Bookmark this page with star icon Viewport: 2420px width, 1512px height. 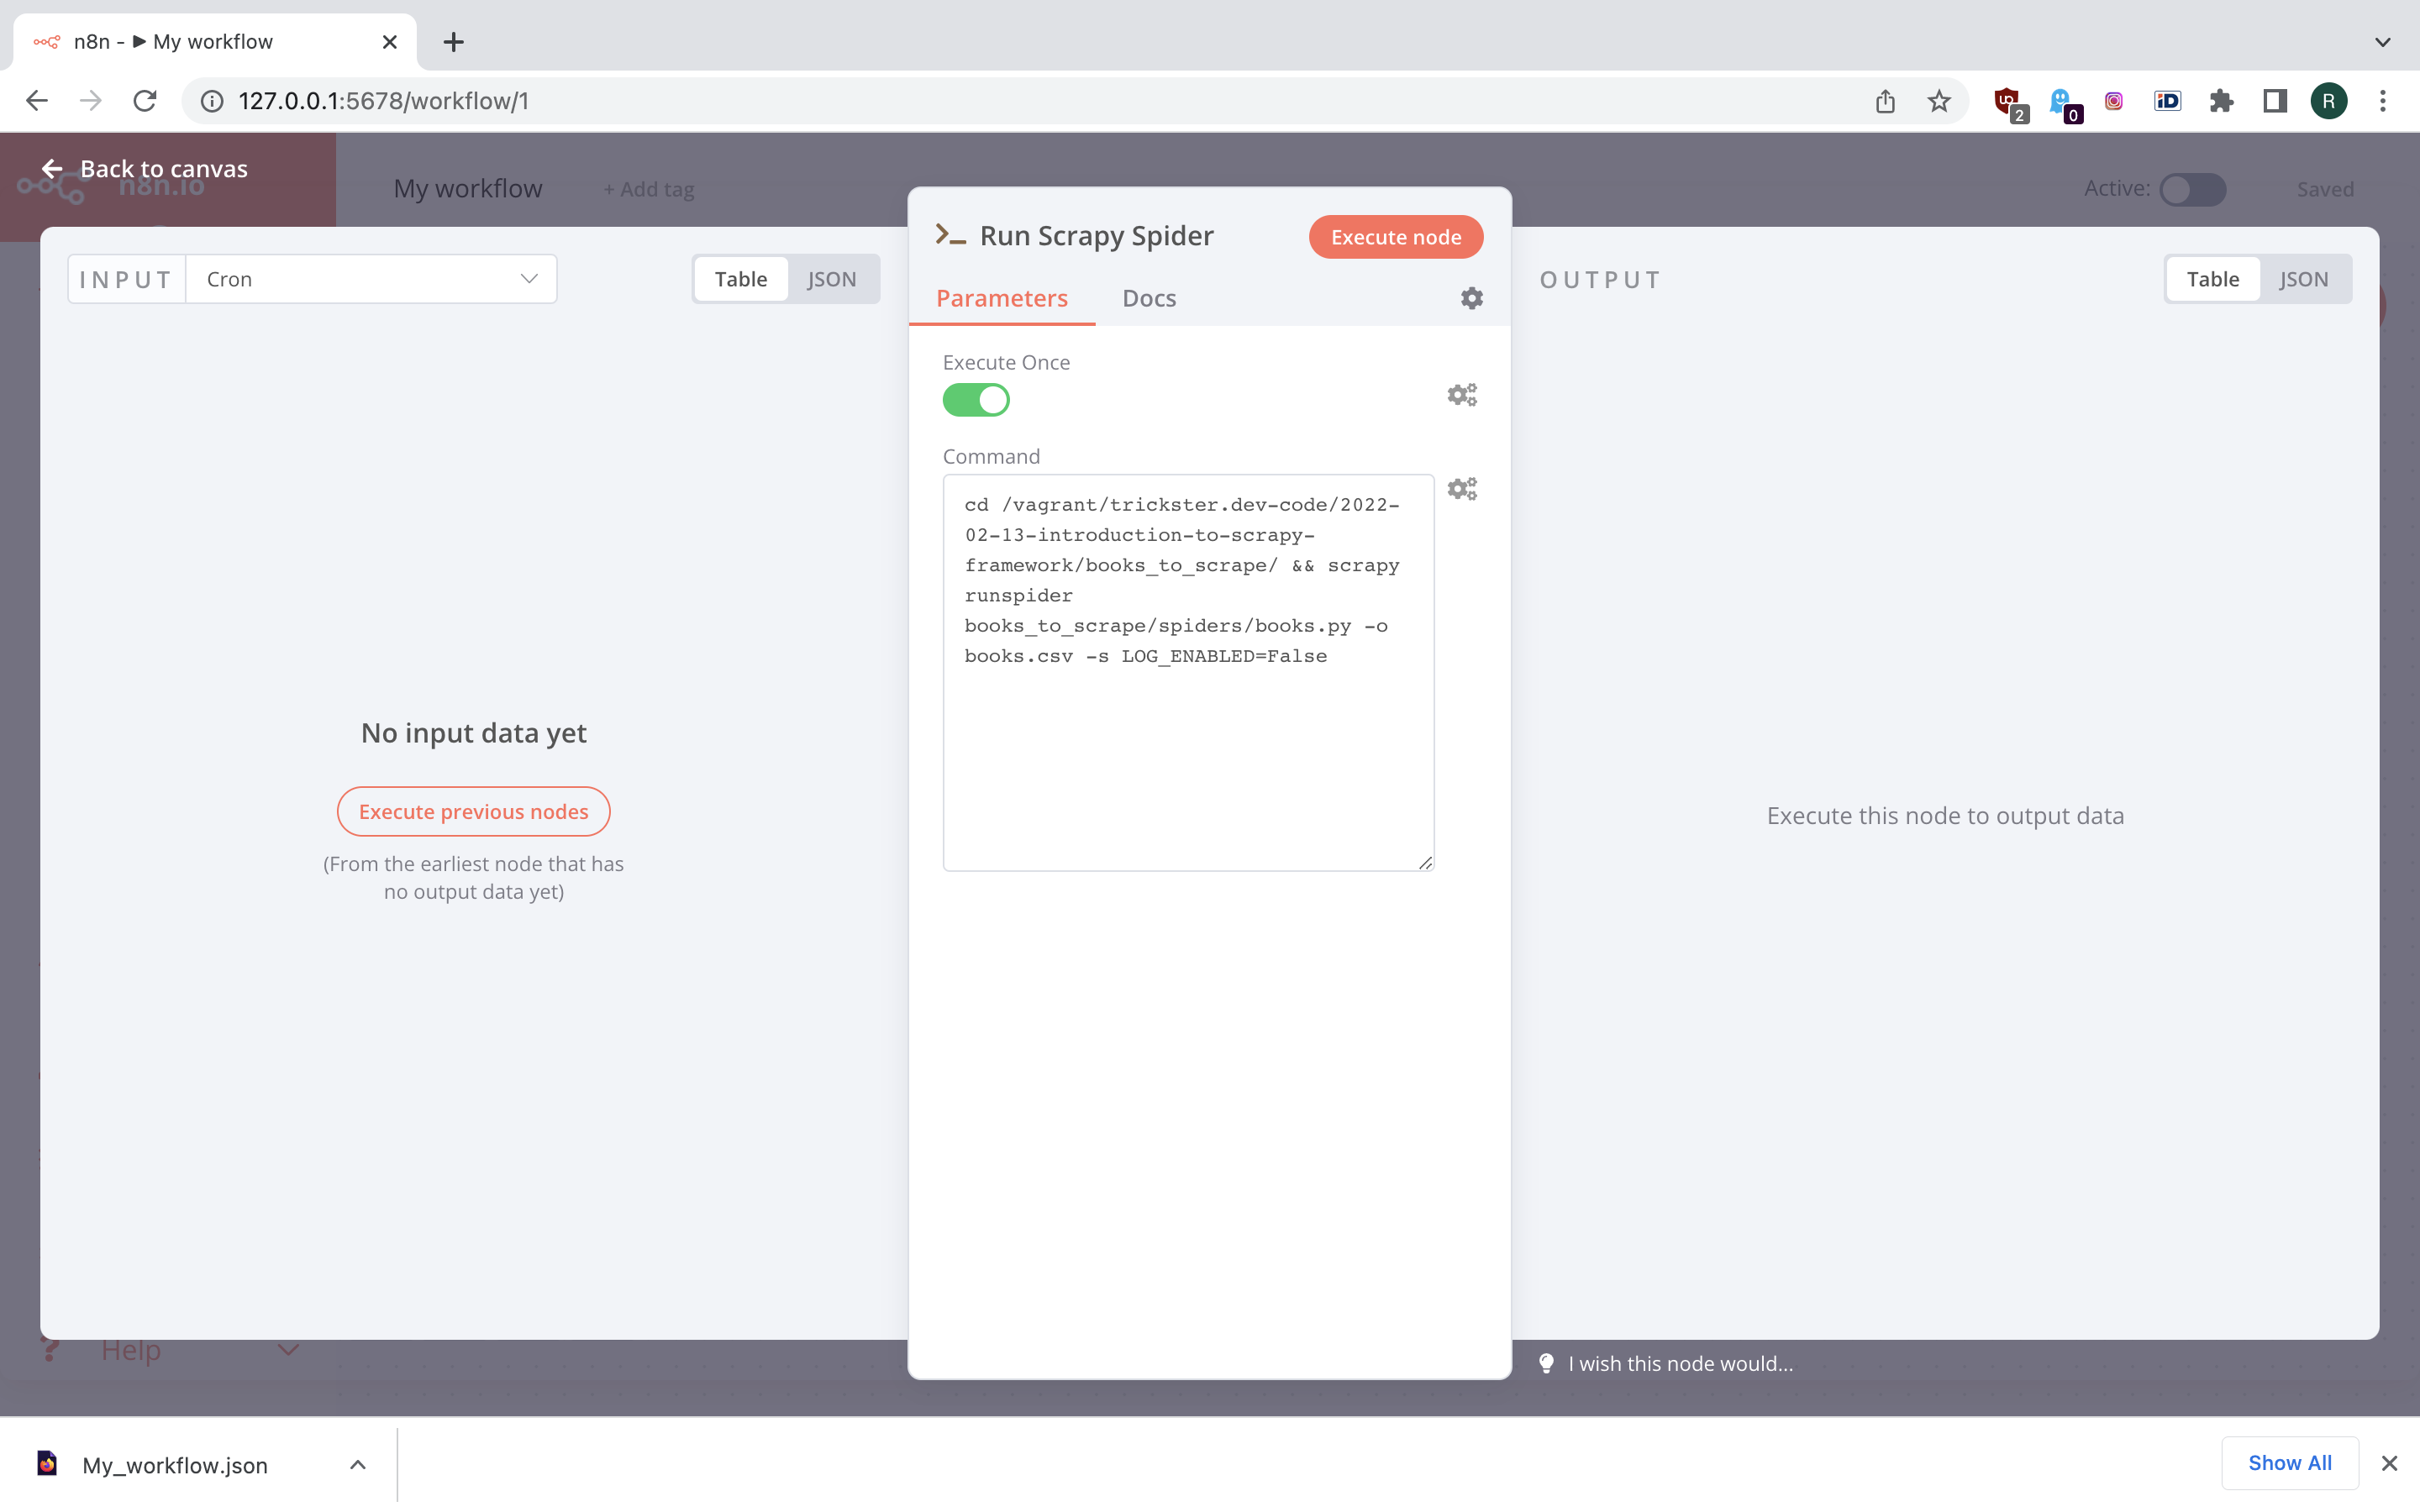[x=1939, y=101]
